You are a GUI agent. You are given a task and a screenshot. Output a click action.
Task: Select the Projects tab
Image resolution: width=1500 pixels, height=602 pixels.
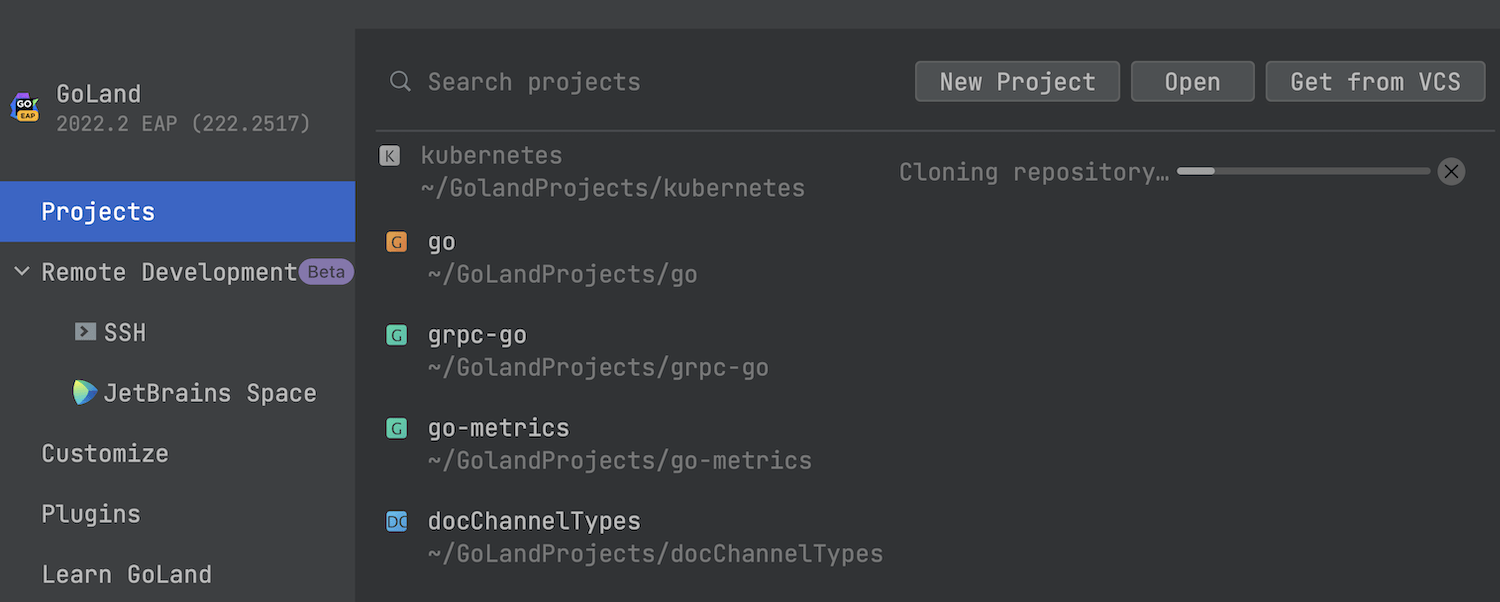pos(98,212)
